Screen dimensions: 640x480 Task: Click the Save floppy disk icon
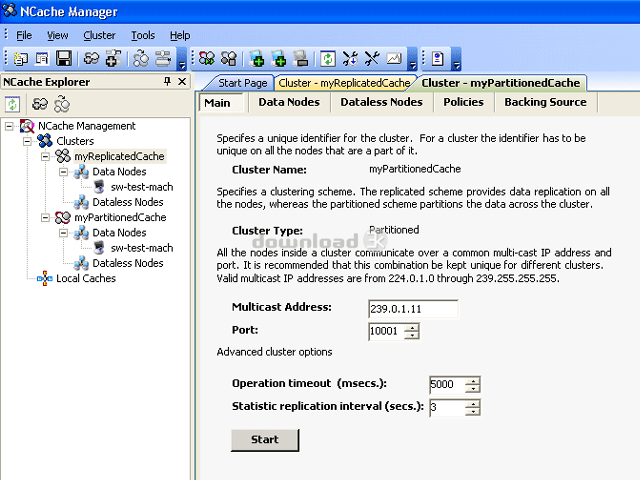[x=64, y=59]
